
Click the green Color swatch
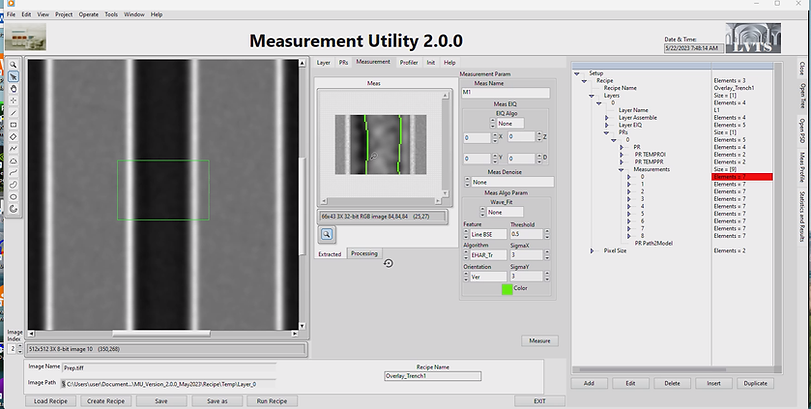tap(507, 289)
